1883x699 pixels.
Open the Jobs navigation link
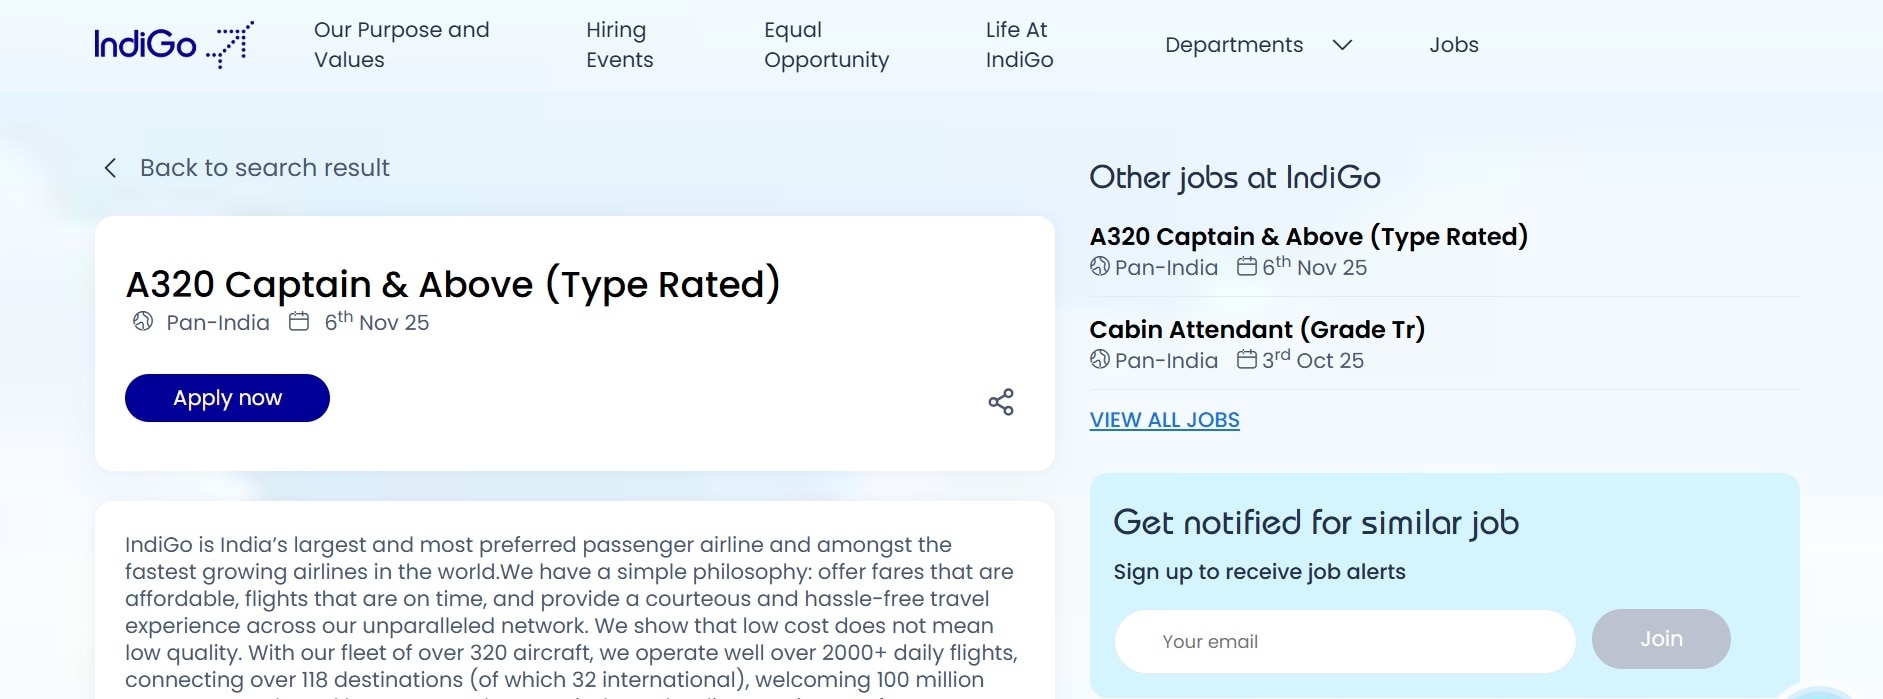click(1453, 45)
